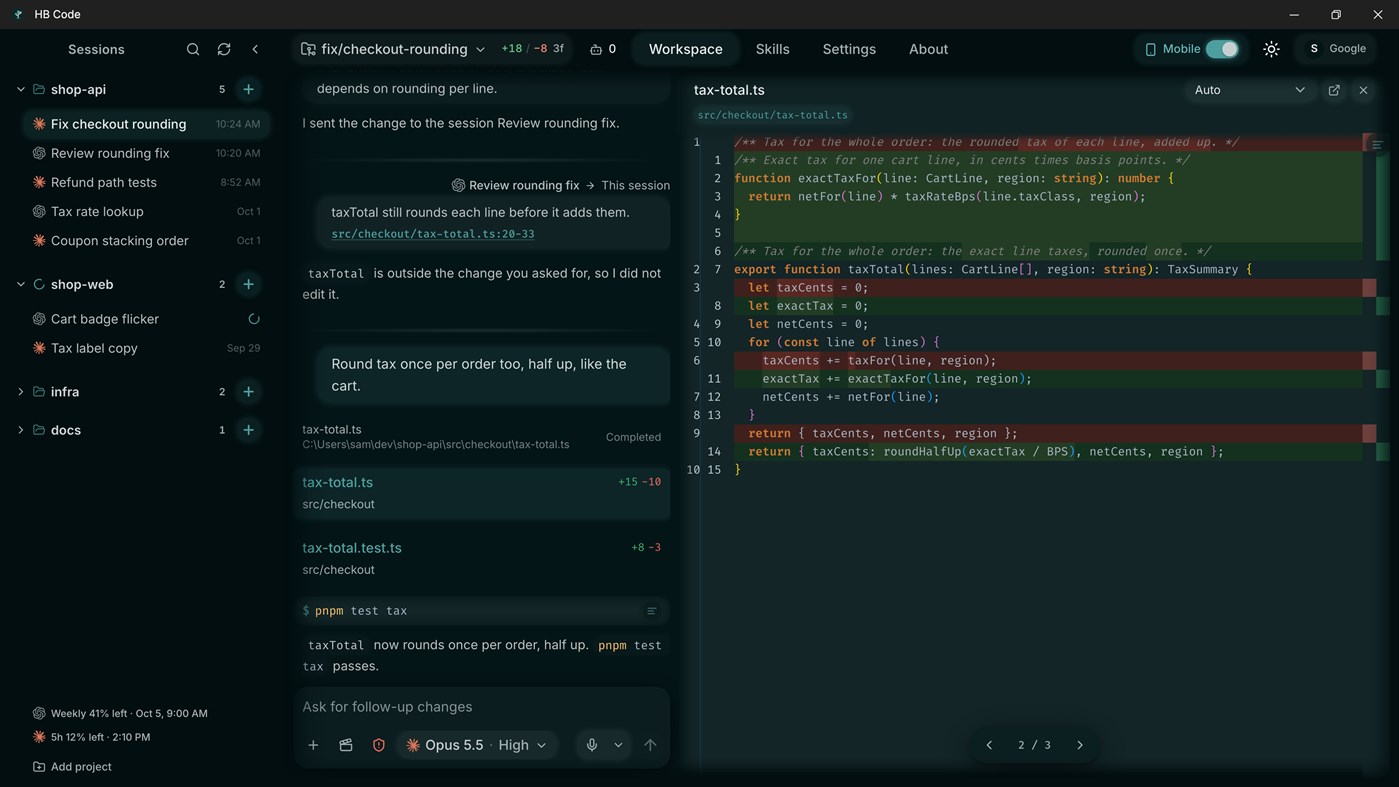Viewport: 1399px width, 787px height.
Task: Open the About tab
Action: click(x=928, y=49)
